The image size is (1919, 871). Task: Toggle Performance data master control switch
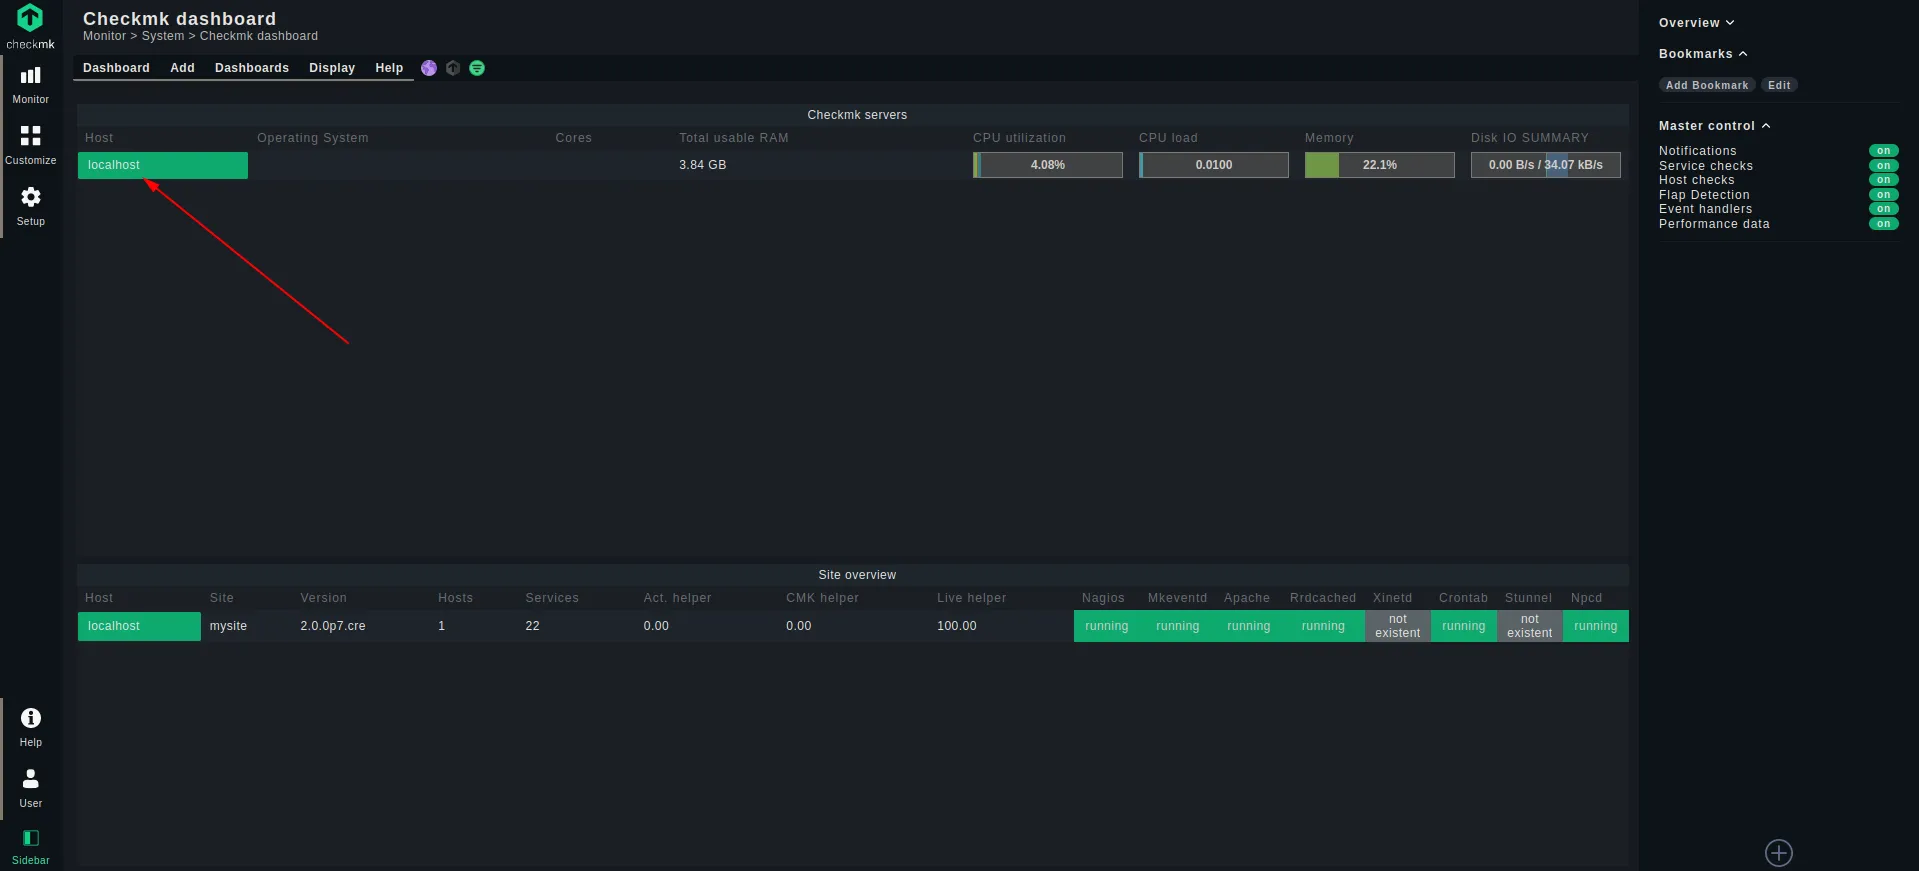pyautogui.click(x=1883, y=224)
